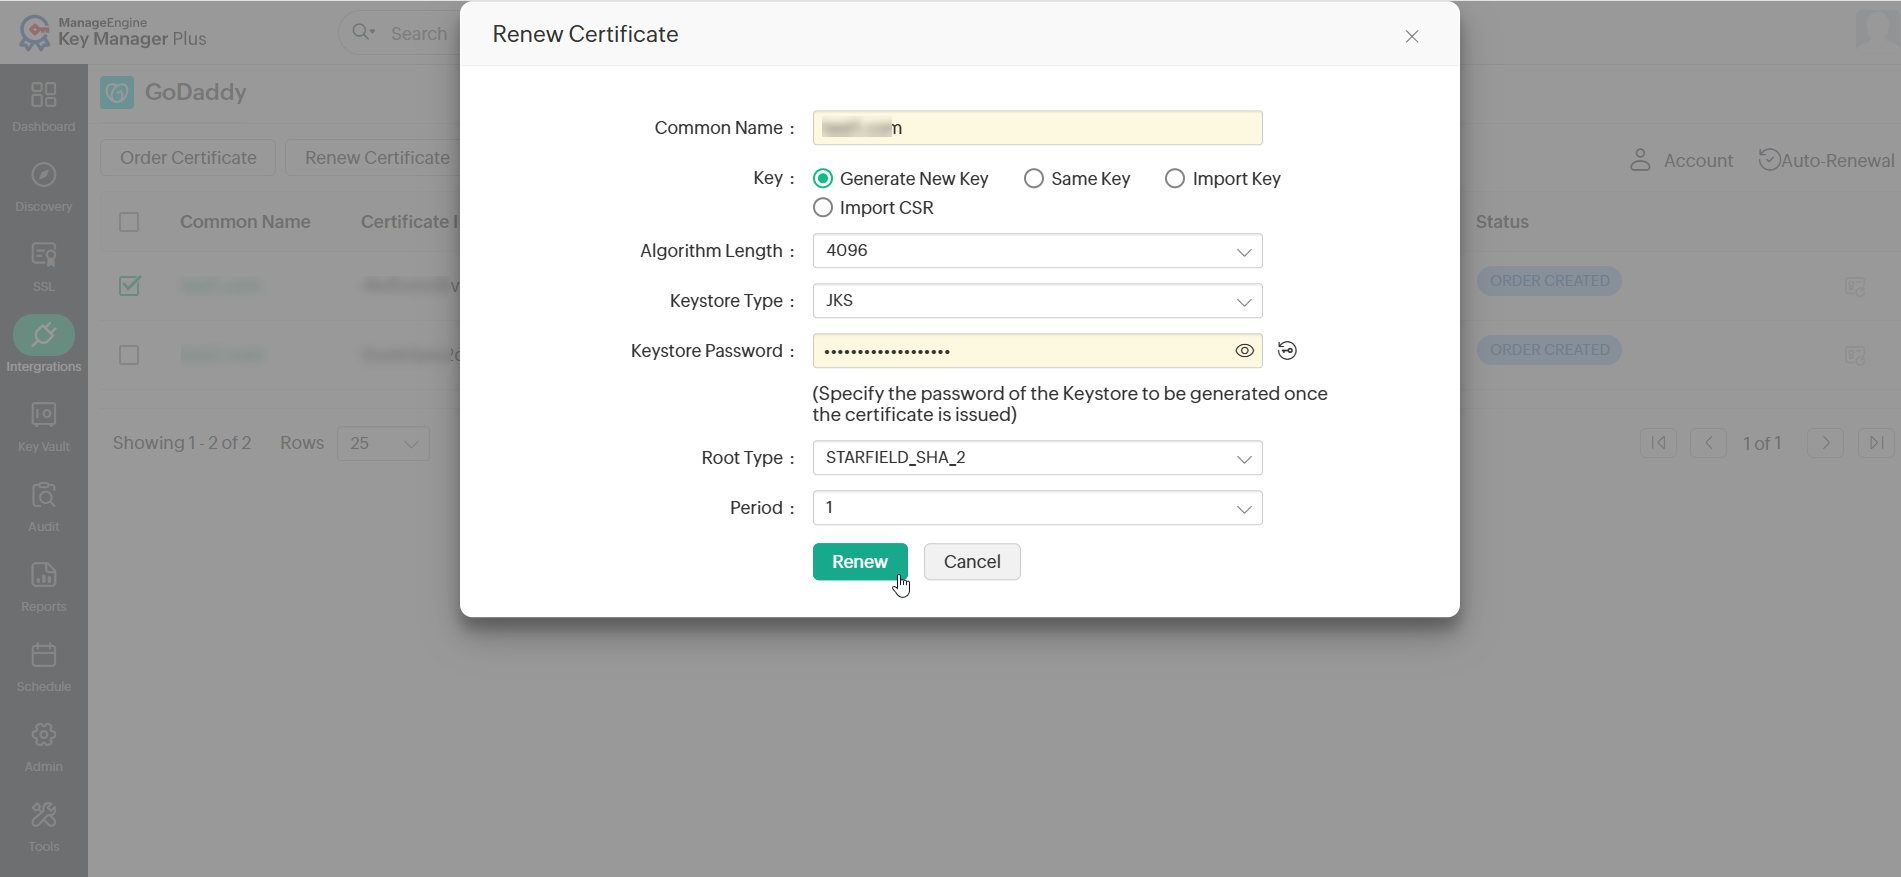Click the Key Manager Plus logo
Screen dimensions: 1901x877
click(x=113, y=32)
